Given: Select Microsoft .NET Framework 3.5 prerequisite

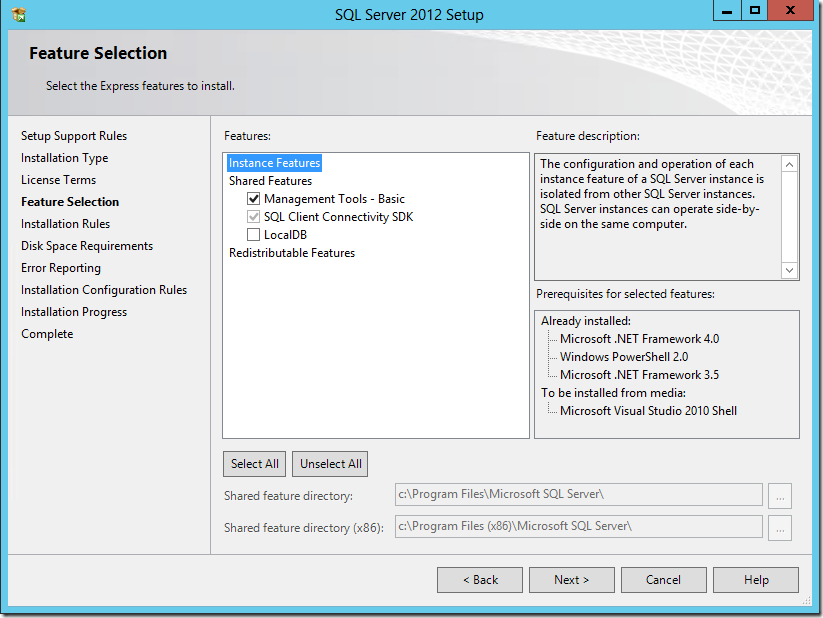Looking at the screenshot, I should [639, 374].
